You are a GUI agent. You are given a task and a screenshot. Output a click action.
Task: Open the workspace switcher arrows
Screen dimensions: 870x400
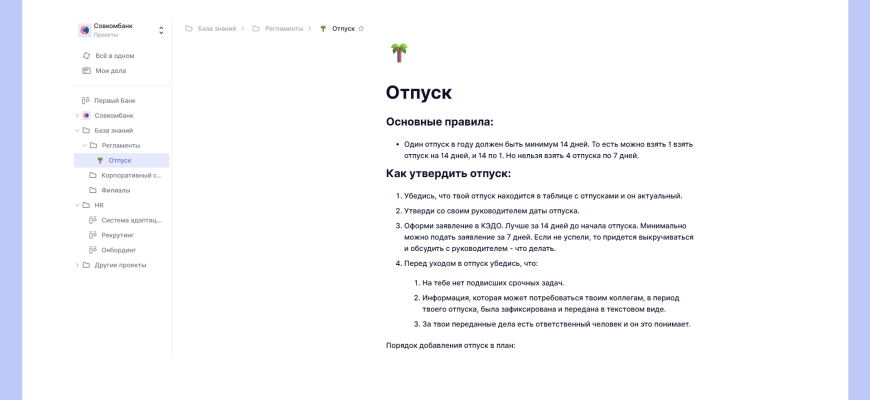pyautogui.click(x=161, y=30)
